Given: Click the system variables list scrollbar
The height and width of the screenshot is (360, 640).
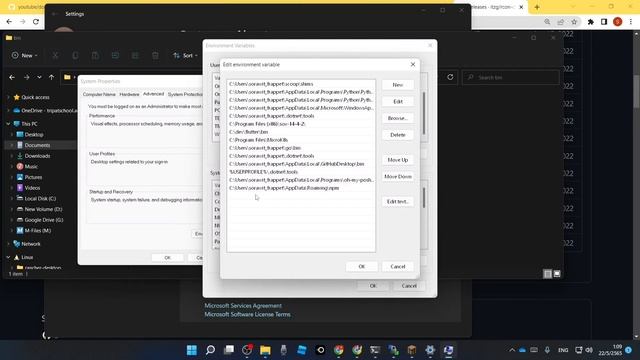Looking at the screenshot, I should click(x=424, y=198).
